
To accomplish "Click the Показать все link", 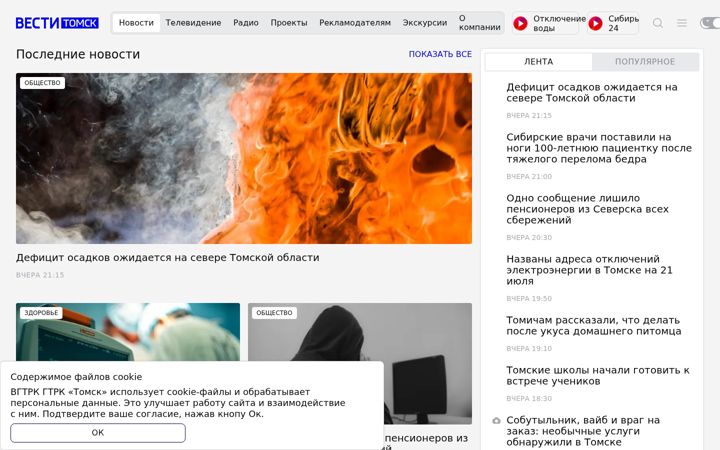I will (x=440, y=54).
